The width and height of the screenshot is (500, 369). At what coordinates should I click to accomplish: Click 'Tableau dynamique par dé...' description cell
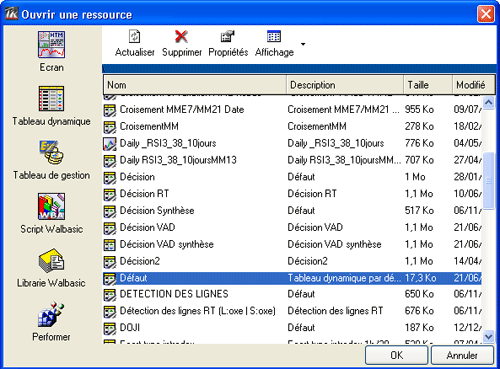coord(344,278)
